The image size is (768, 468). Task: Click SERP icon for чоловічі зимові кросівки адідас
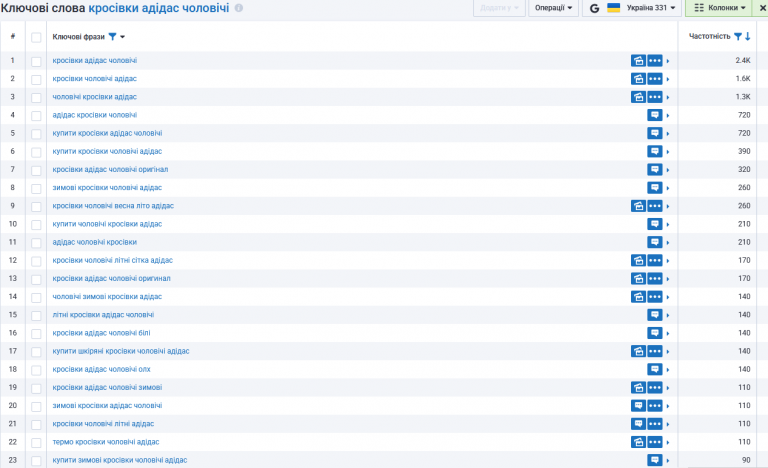pos(638,296)
